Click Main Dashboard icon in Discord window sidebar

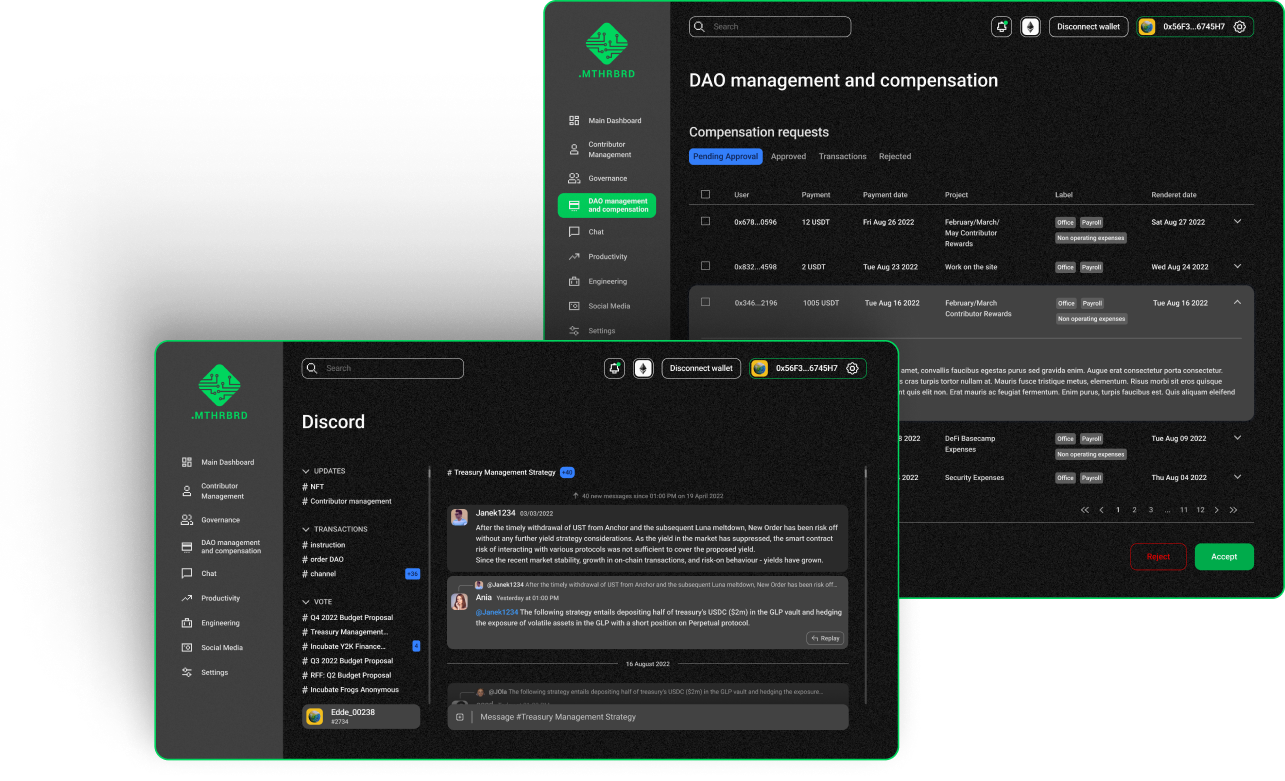click(187, 462)
